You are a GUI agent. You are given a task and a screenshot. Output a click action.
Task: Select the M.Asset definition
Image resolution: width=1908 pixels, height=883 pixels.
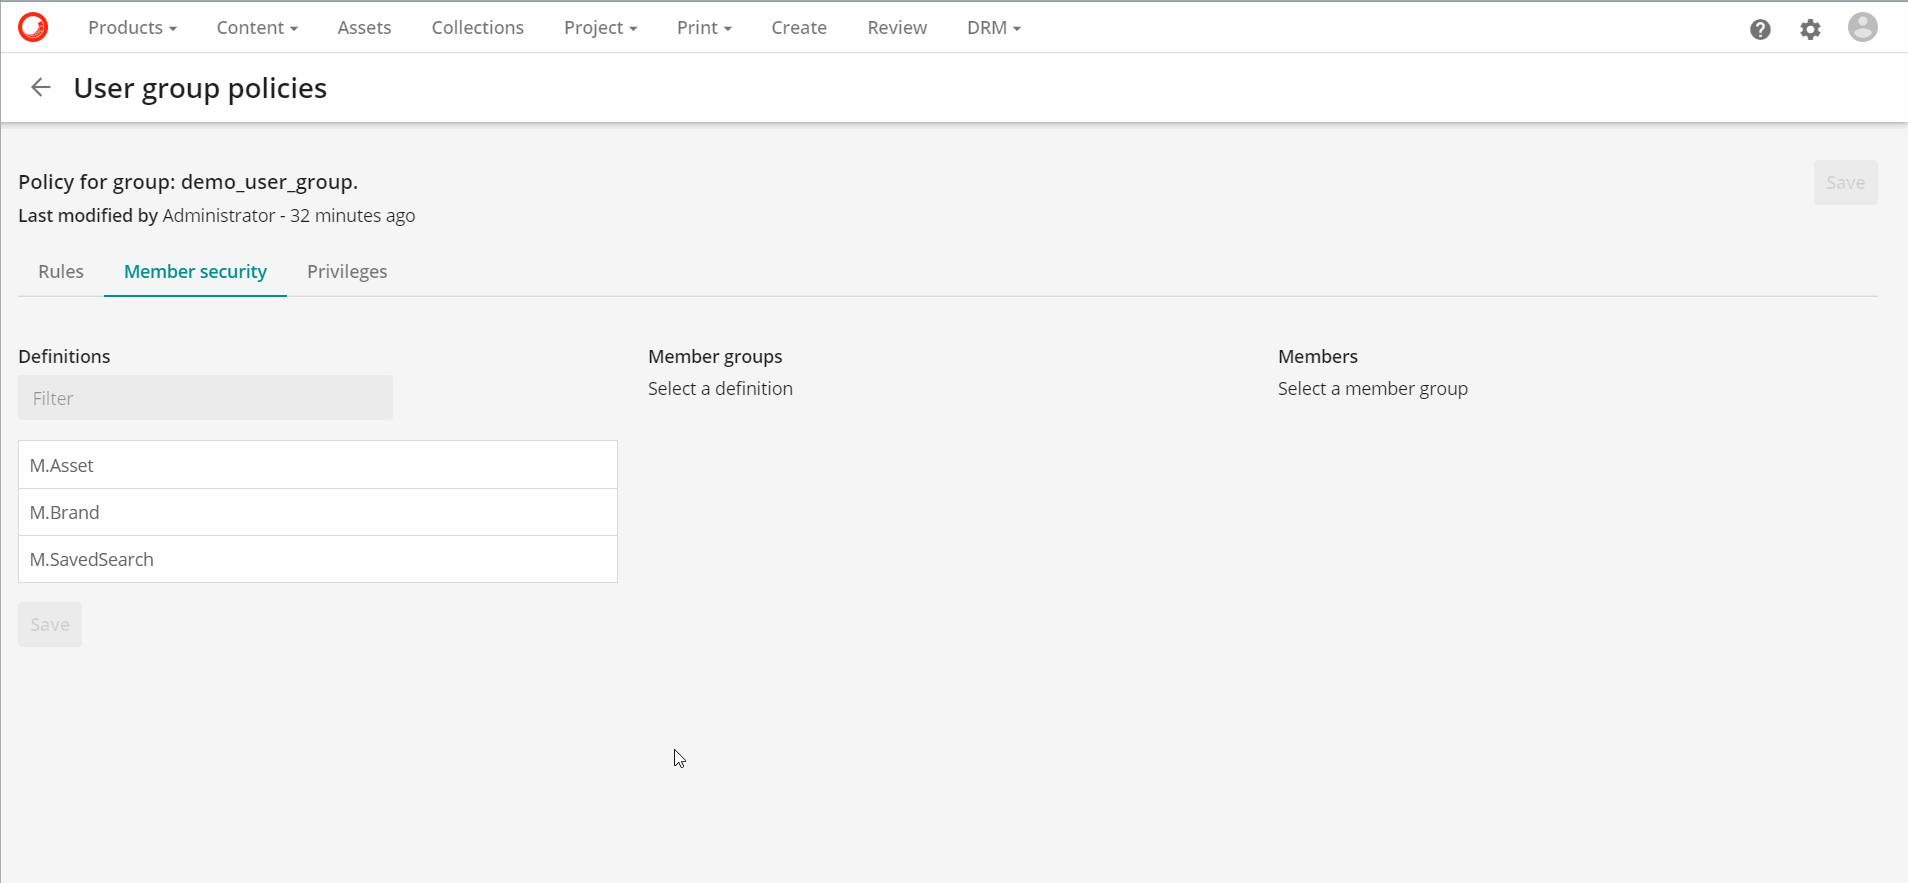point(317,465)
